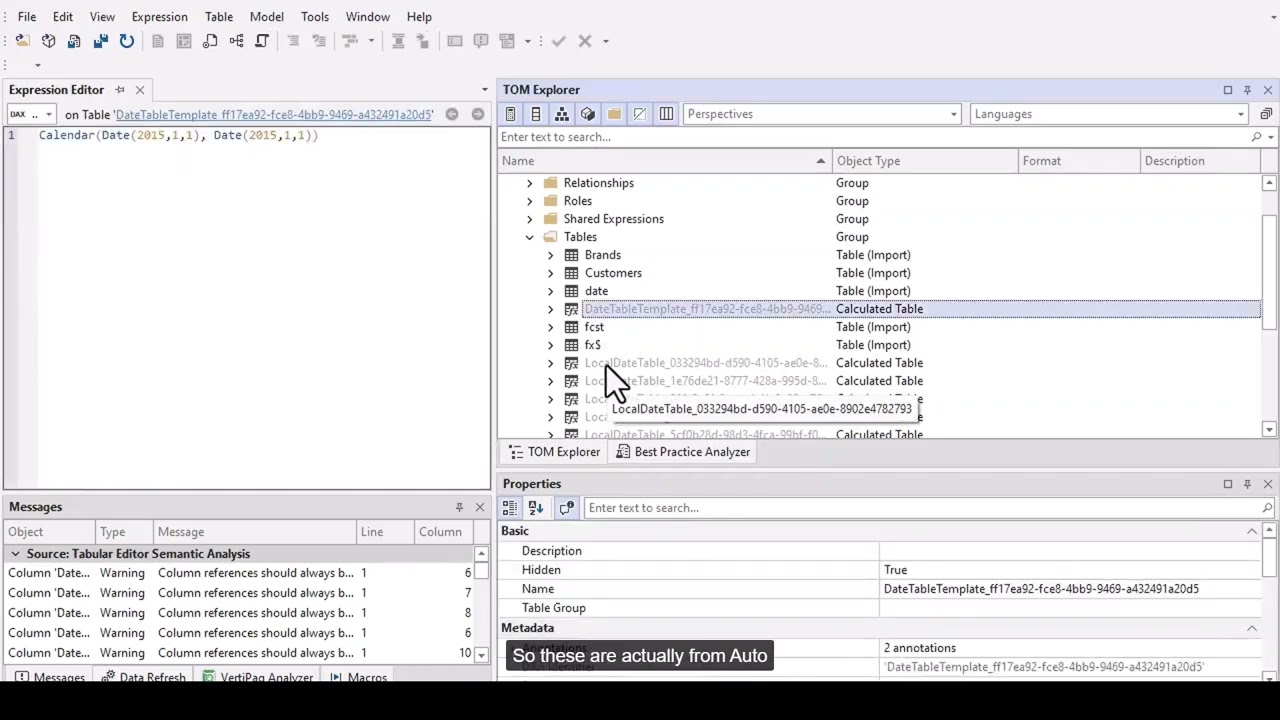1280x720 pixels.
Task: Click the grey X cancel changes icon
Action: tap(585, 41)
